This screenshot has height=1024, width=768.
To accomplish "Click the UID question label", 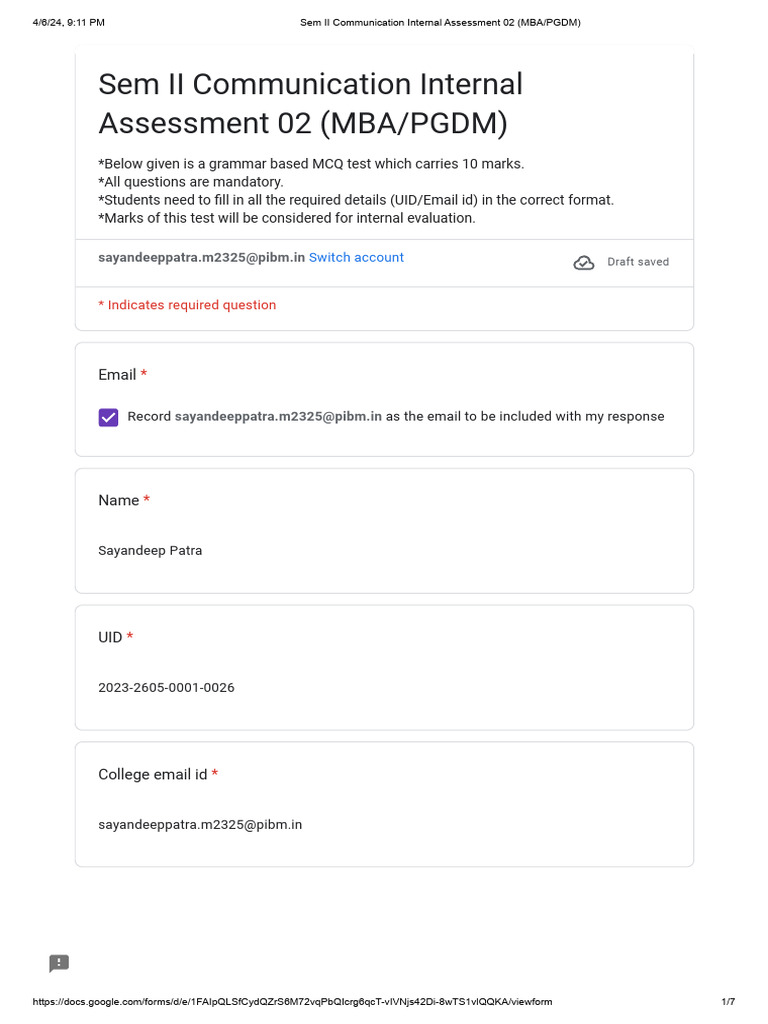I will pos(110,637).
